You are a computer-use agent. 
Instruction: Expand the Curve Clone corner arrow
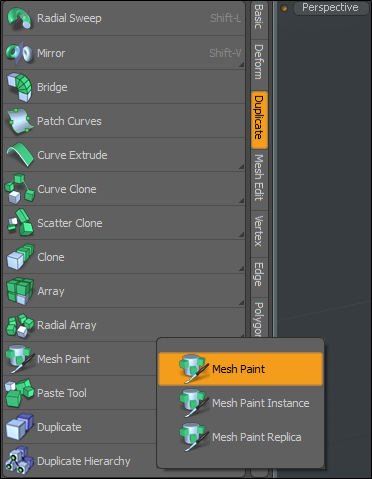241,200
